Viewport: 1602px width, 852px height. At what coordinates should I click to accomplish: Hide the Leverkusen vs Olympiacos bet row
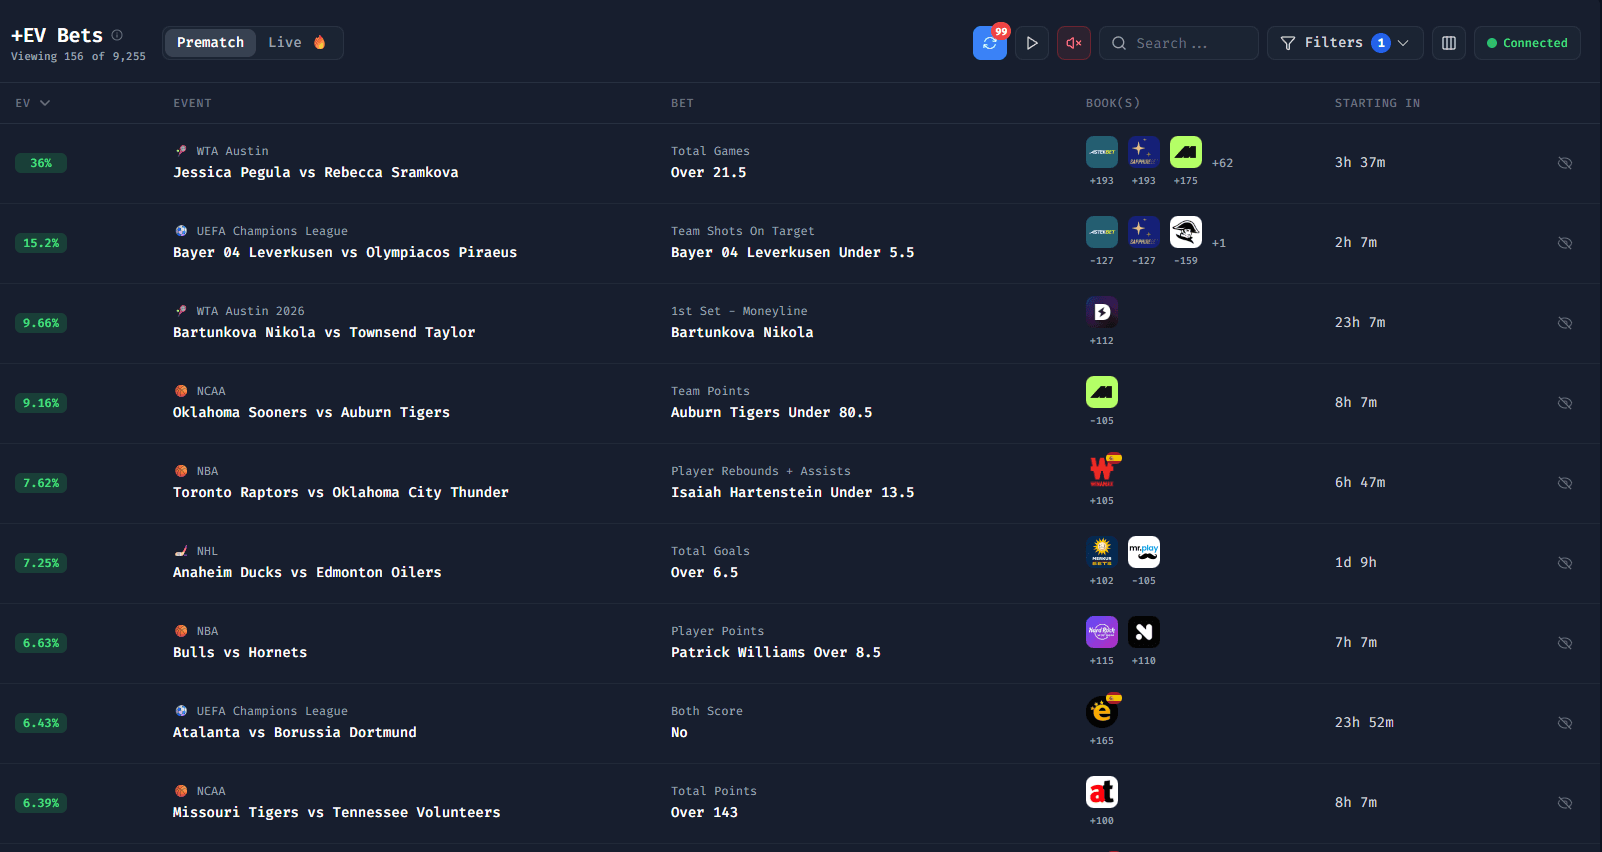pos(1565,243)
